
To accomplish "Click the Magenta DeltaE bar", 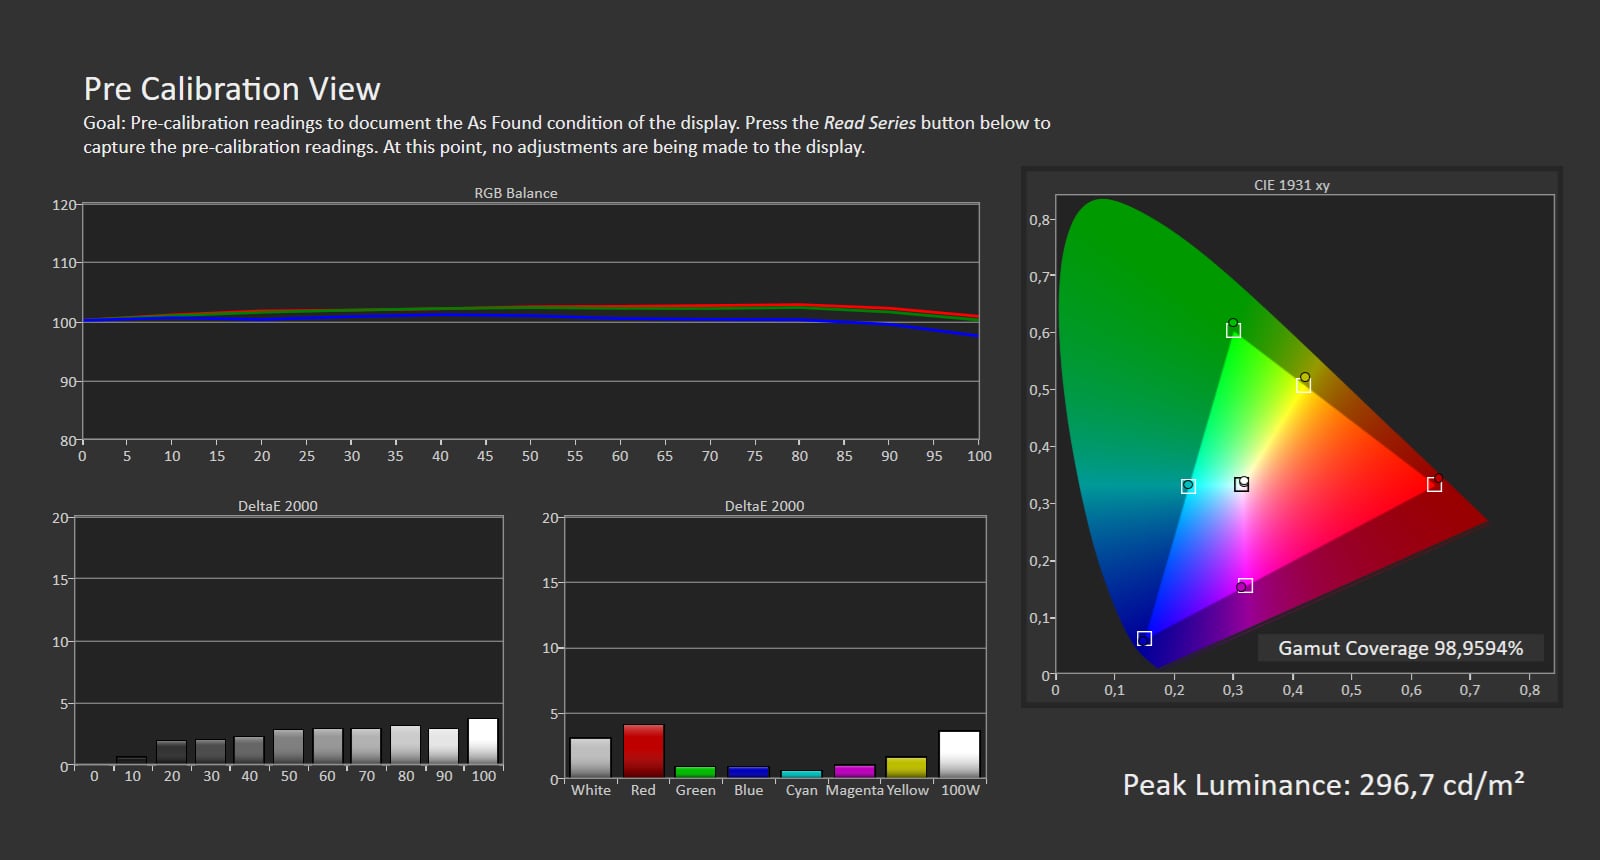I will click(x=854, y=771).
